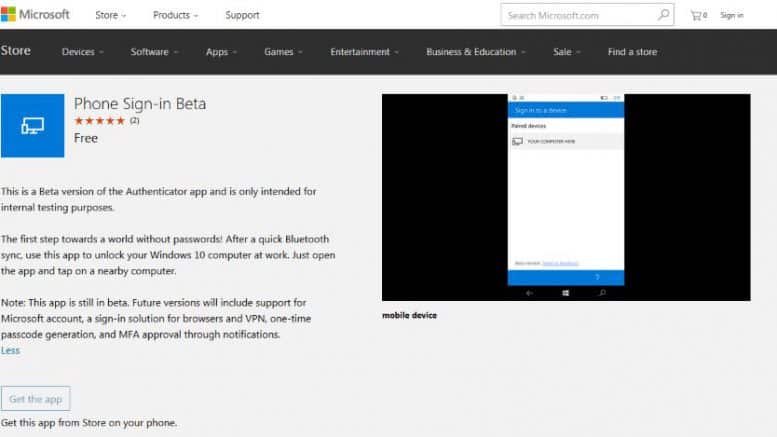The height and width of the screenshot is (437, 777).
Task: Click Sign in
Action: click(x=731, y=15)
